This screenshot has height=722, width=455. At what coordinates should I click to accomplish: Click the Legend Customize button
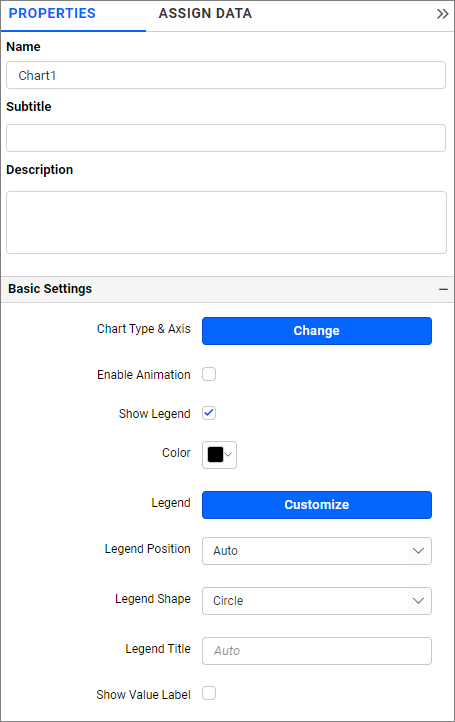317,505
